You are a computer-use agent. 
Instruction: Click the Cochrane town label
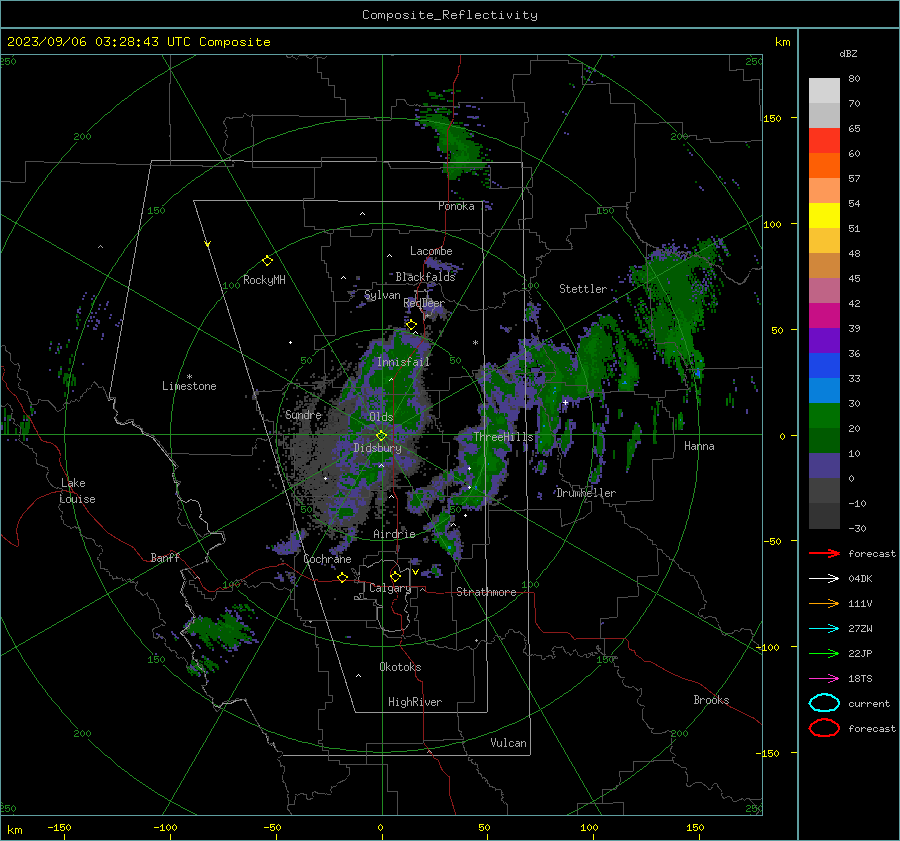click(327, 559)
